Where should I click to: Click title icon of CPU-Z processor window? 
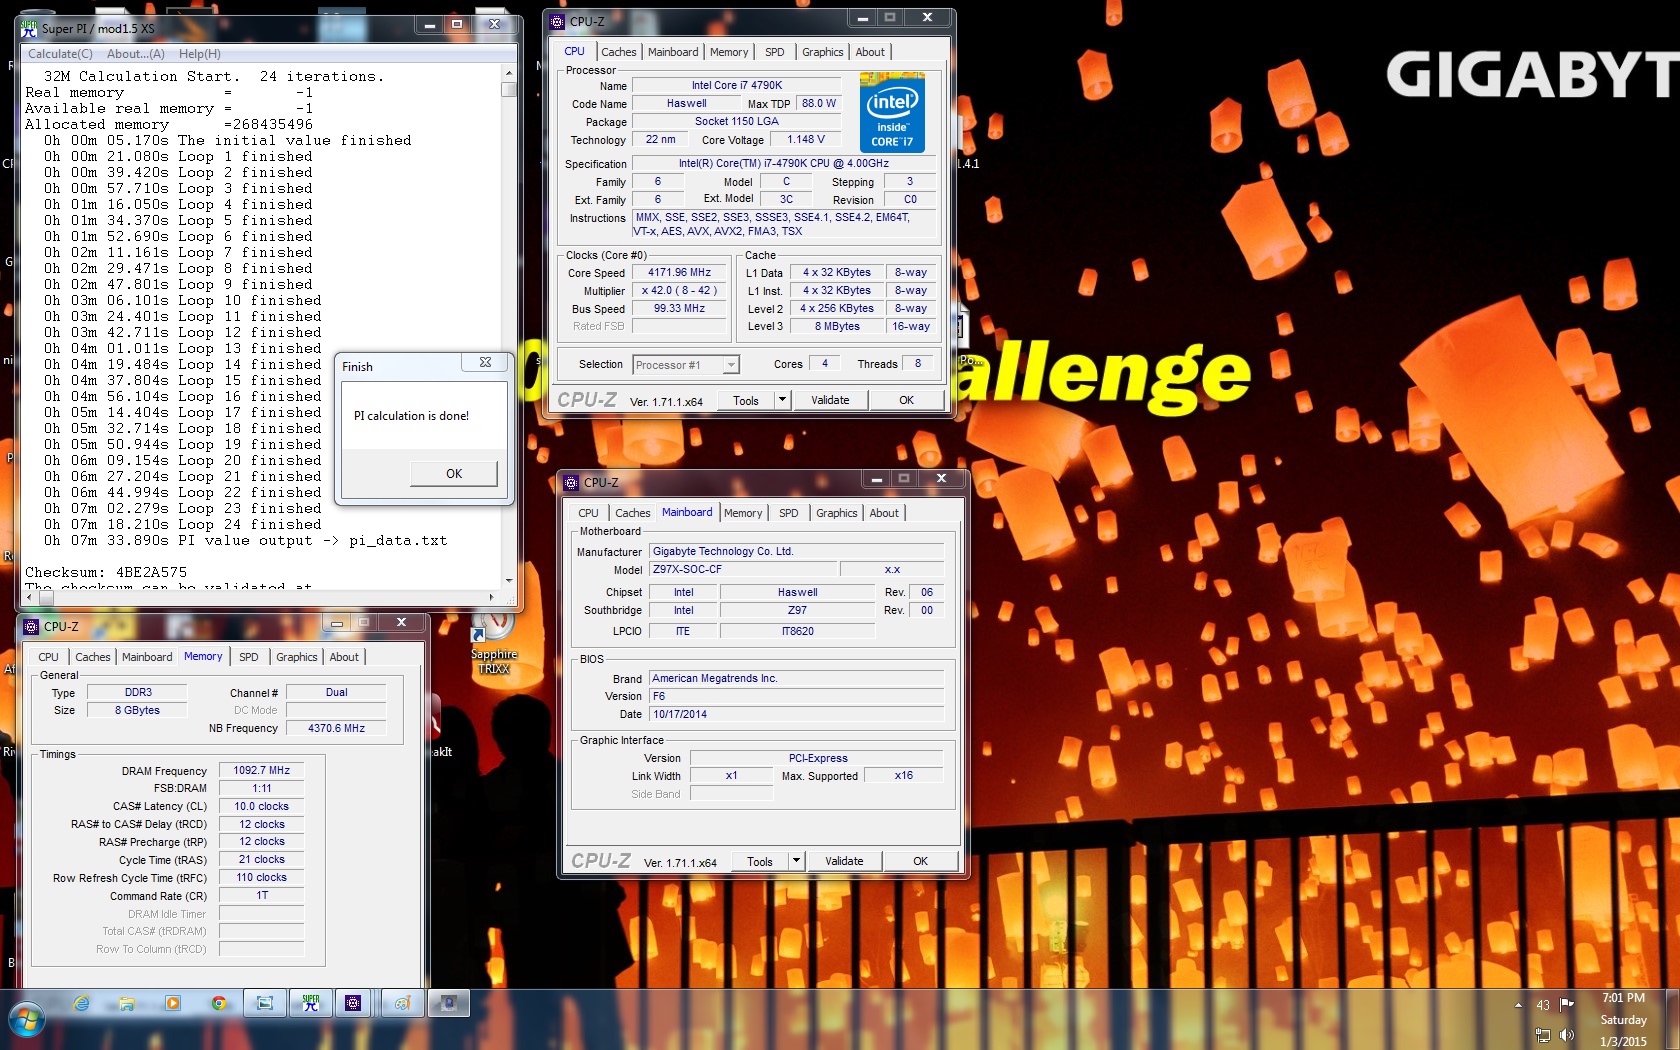point(558,21)
